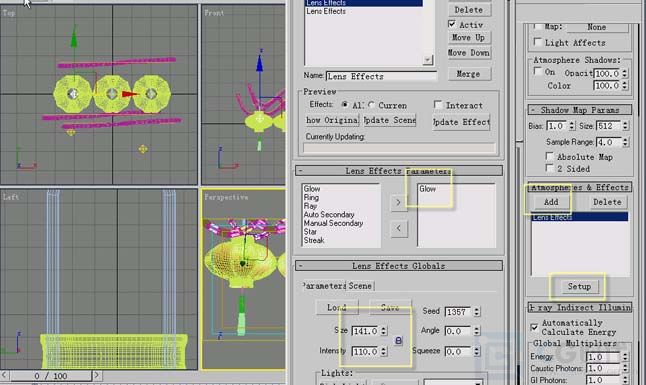Select the All effects radio button
Screen dimensions: 646x385
coord(345,105)
